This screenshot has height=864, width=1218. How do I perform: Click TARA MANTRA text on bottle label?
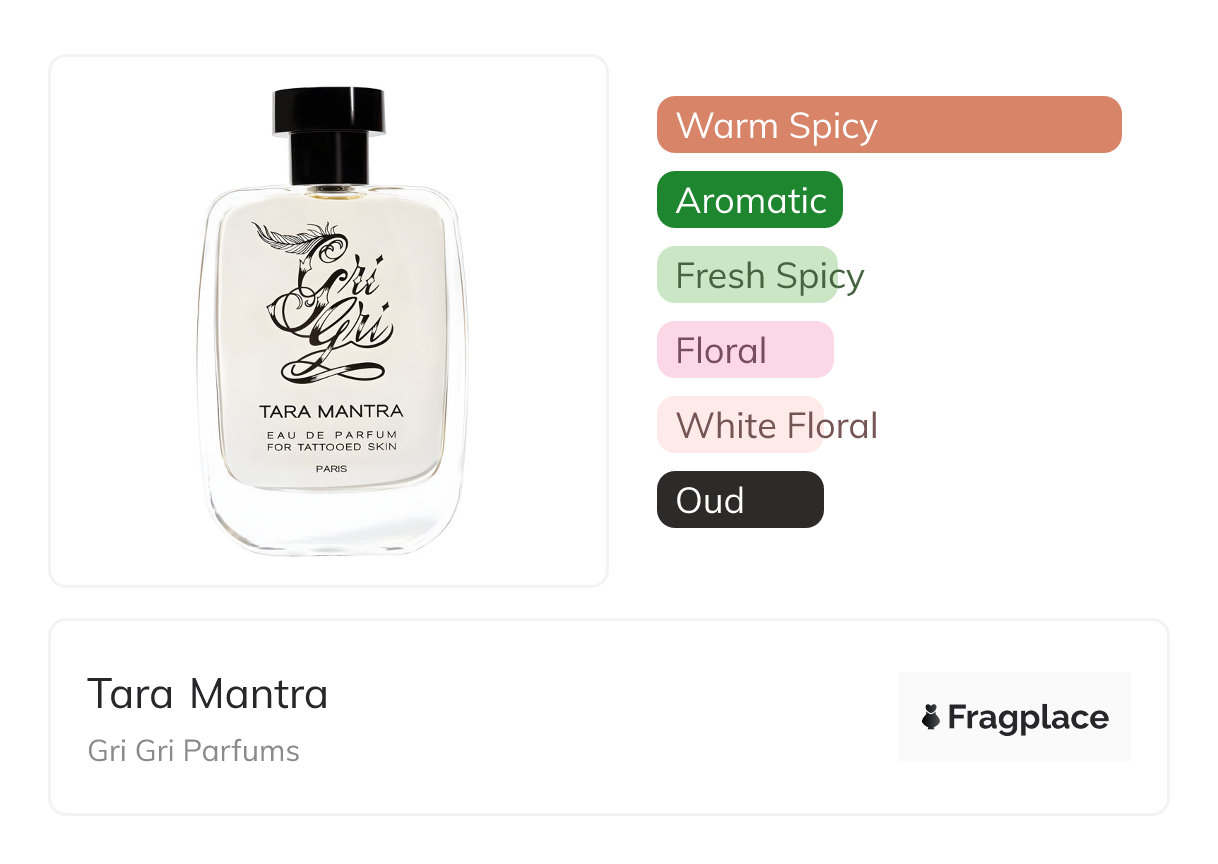click(331, 411)
